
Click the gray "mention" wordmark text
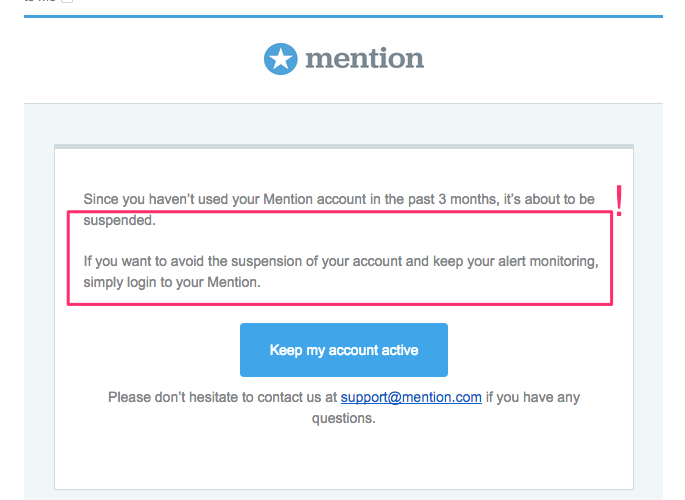(x=364, y=59)
